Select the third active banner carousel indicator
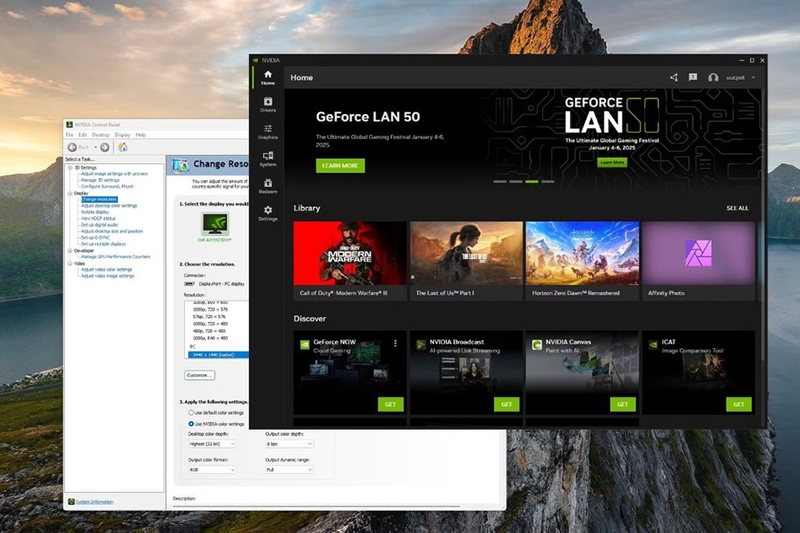Image resolution: width=800 pixels, height=533 pixels. tap(532, 182)
